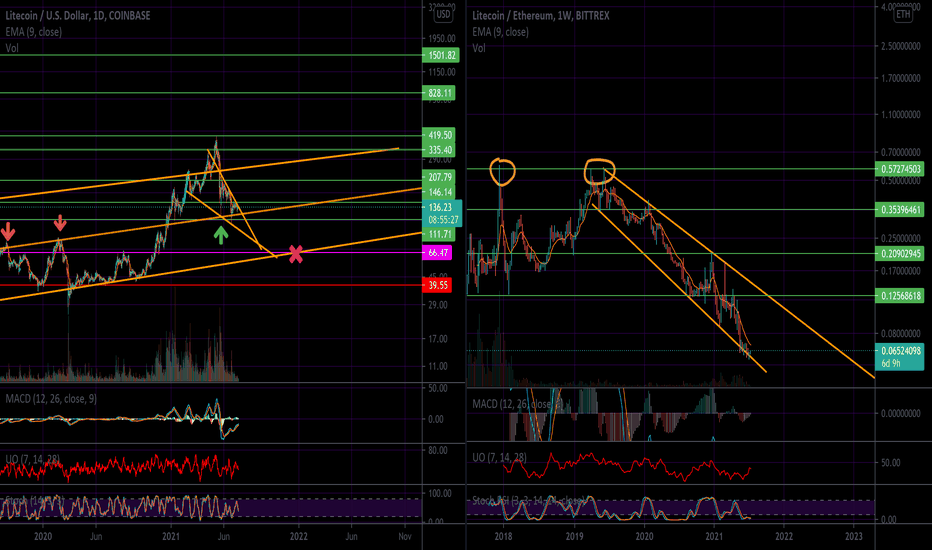Image resolution: width=932 pixels, height=550 pixels.
Task: Click 2019 on the right chart time axis
Action: pyautogui.click(x=574, y=536)
